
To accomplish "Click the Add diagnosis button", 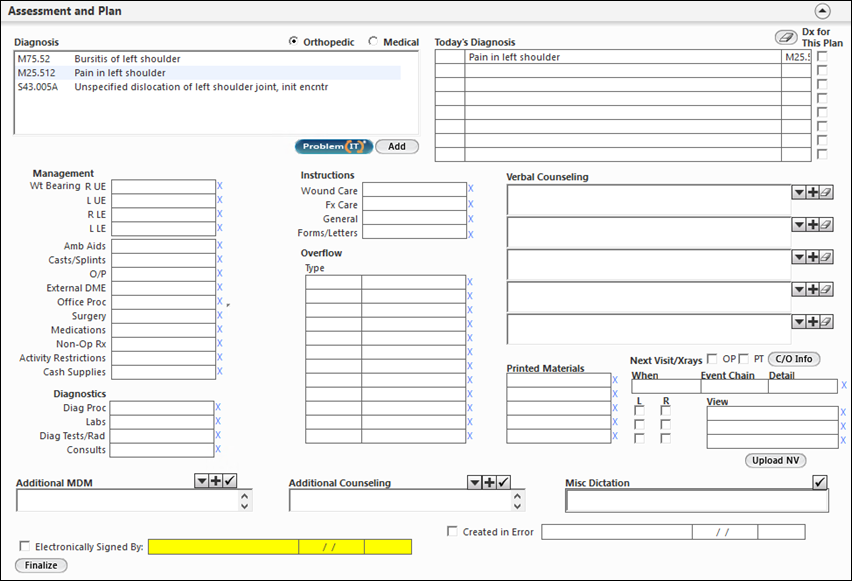I will coord(397,146).
